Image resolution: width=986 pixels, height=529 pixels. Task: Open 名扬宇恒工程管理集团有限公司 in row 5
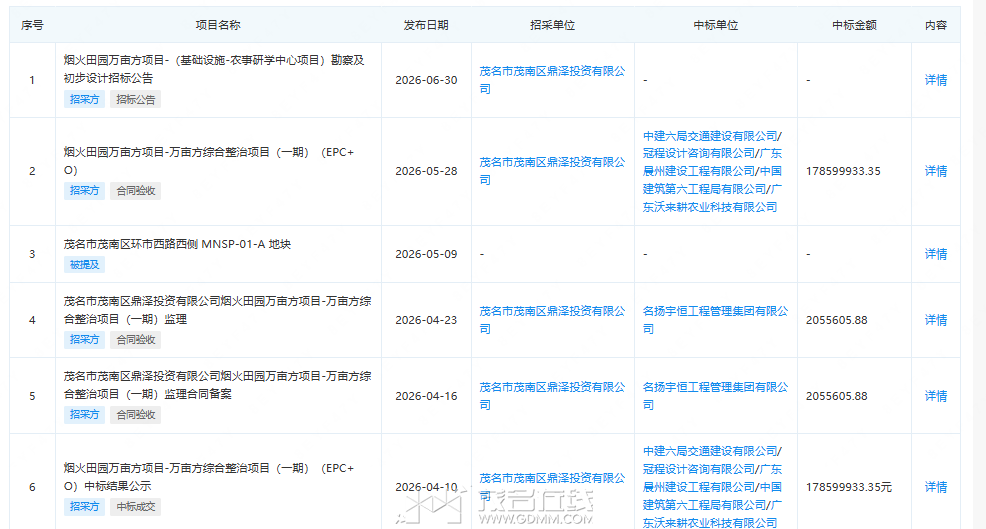pos(715,396)
